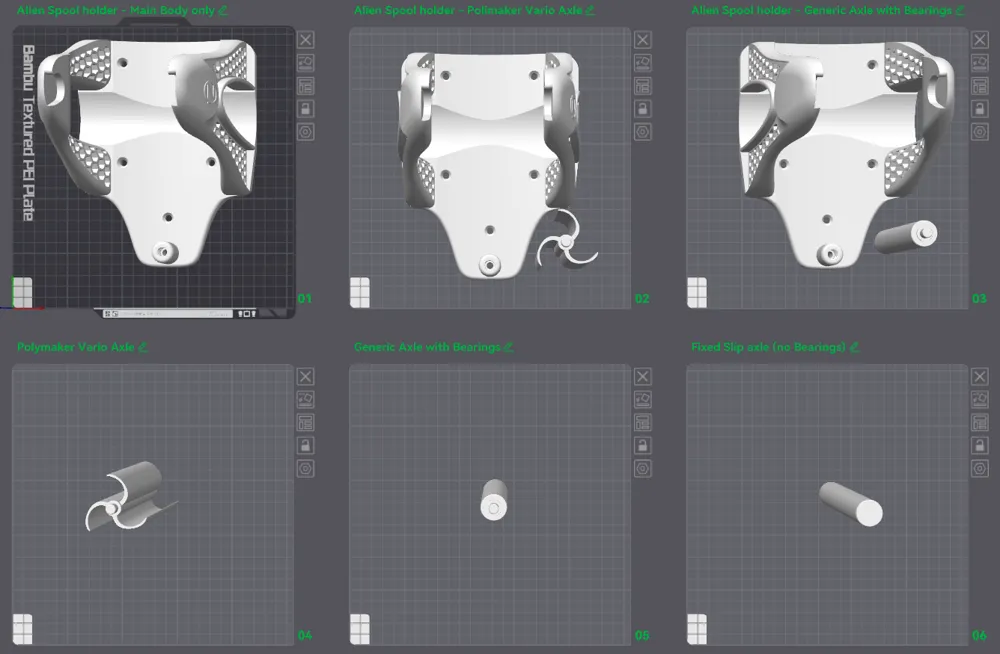Toggle lock on plate 01
The width and height of the screenshot is (1000, 654).
coord(306,109)
